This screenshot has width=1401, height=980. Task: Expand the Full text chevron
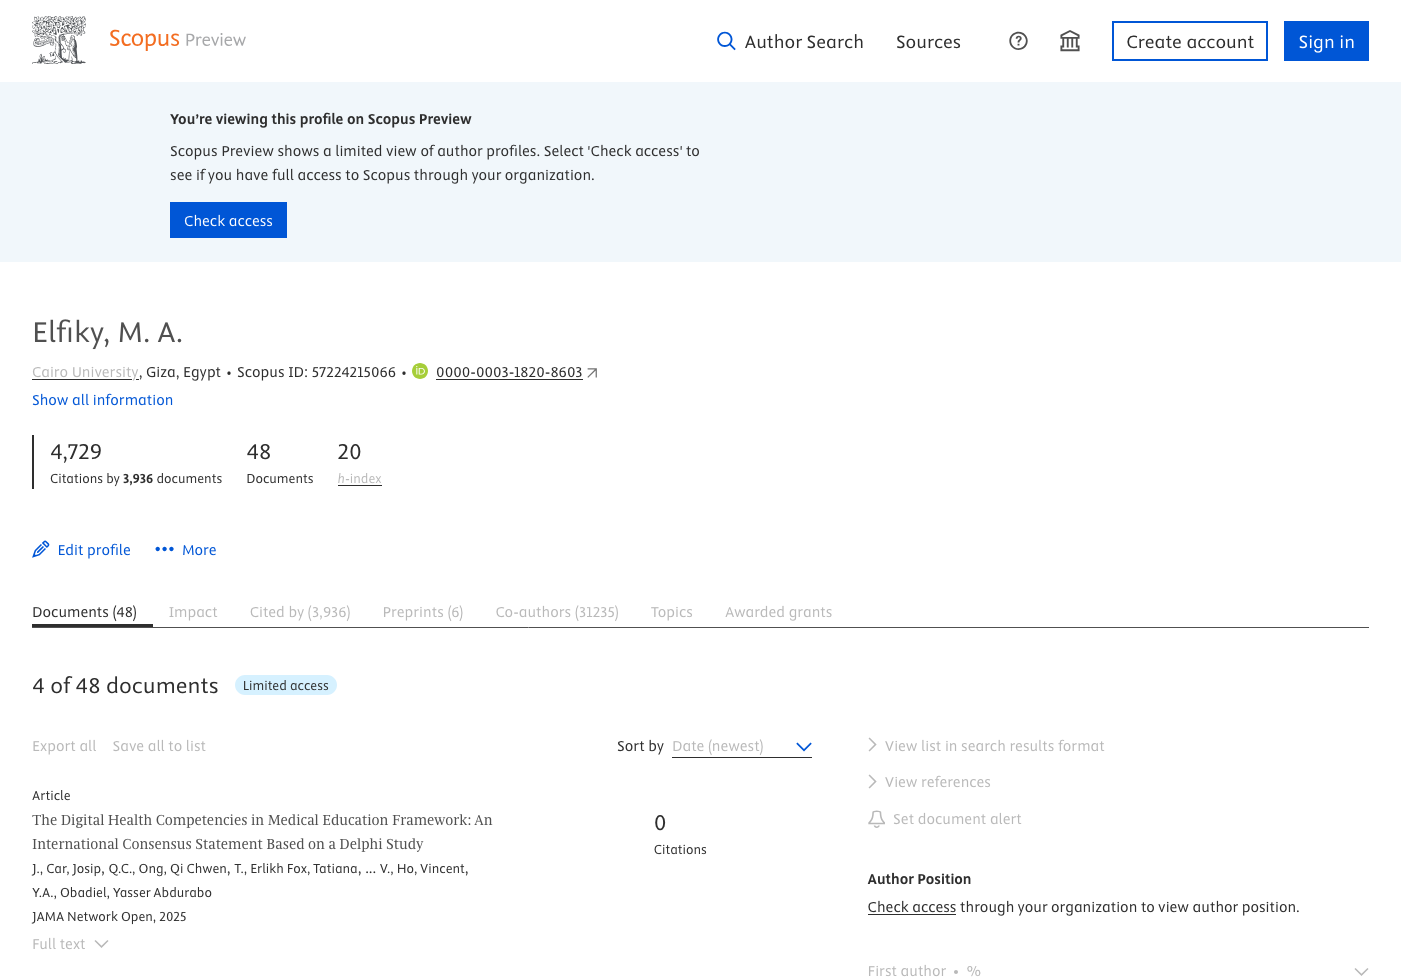click(x=101, y=944)
